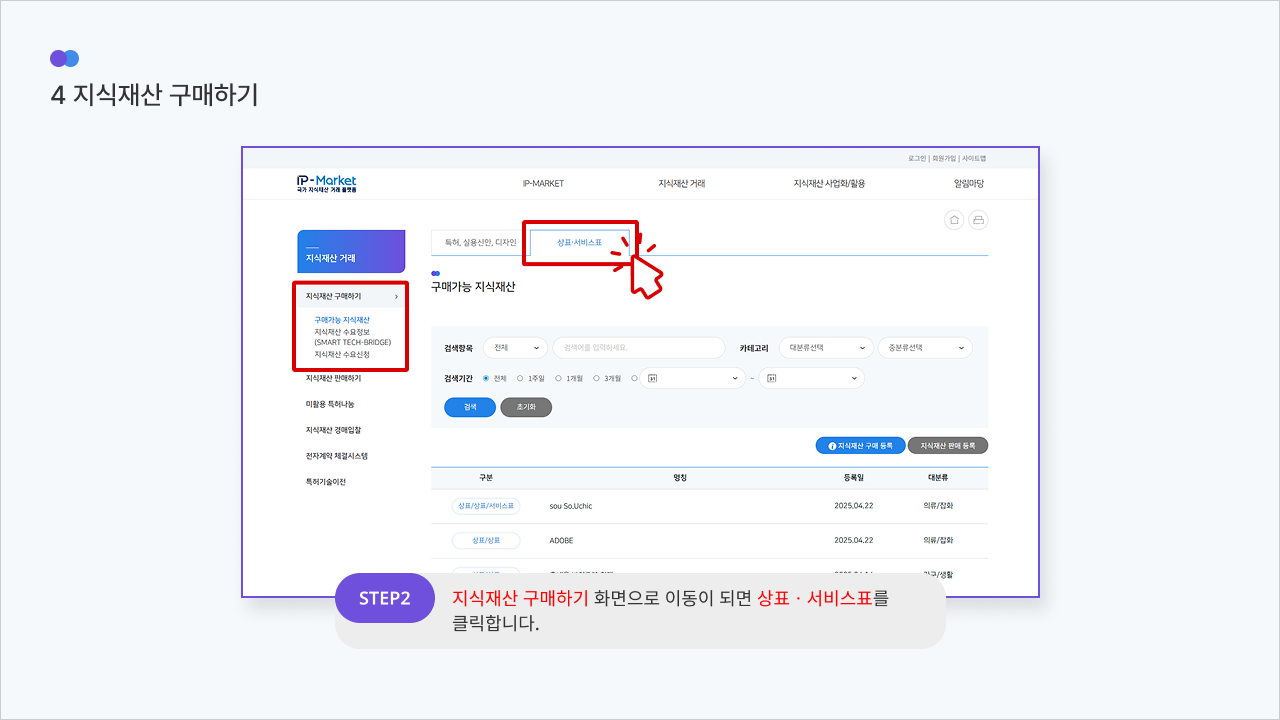Open 지식재산 사업화/활용 in top menu

click(829, 184)
